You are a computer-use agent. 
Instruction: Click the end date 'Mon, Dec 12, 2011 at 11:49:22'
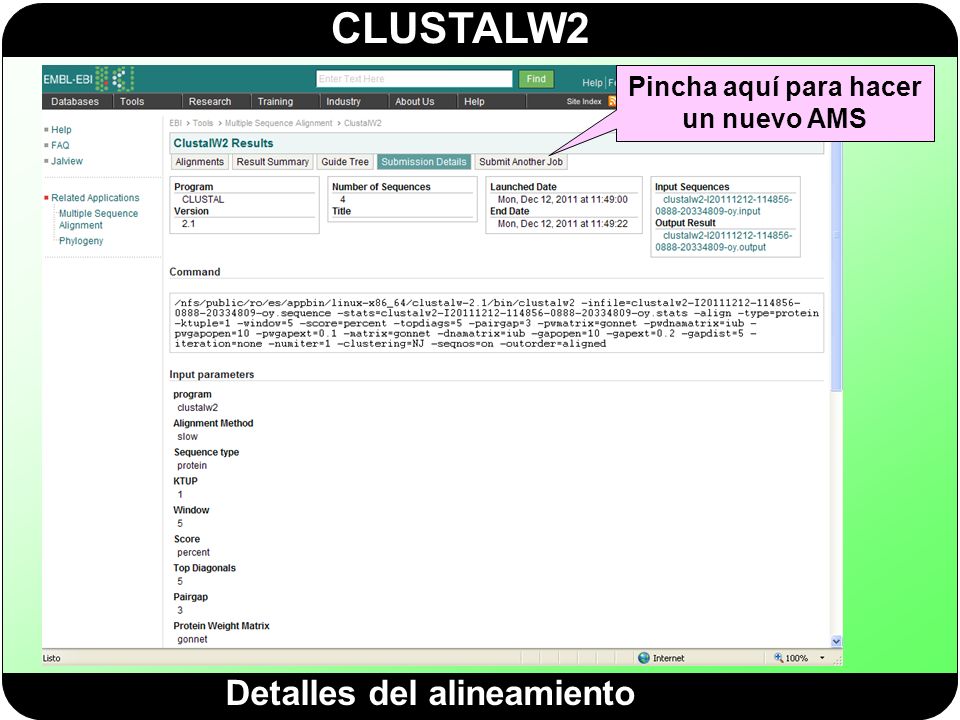point(562,224)
